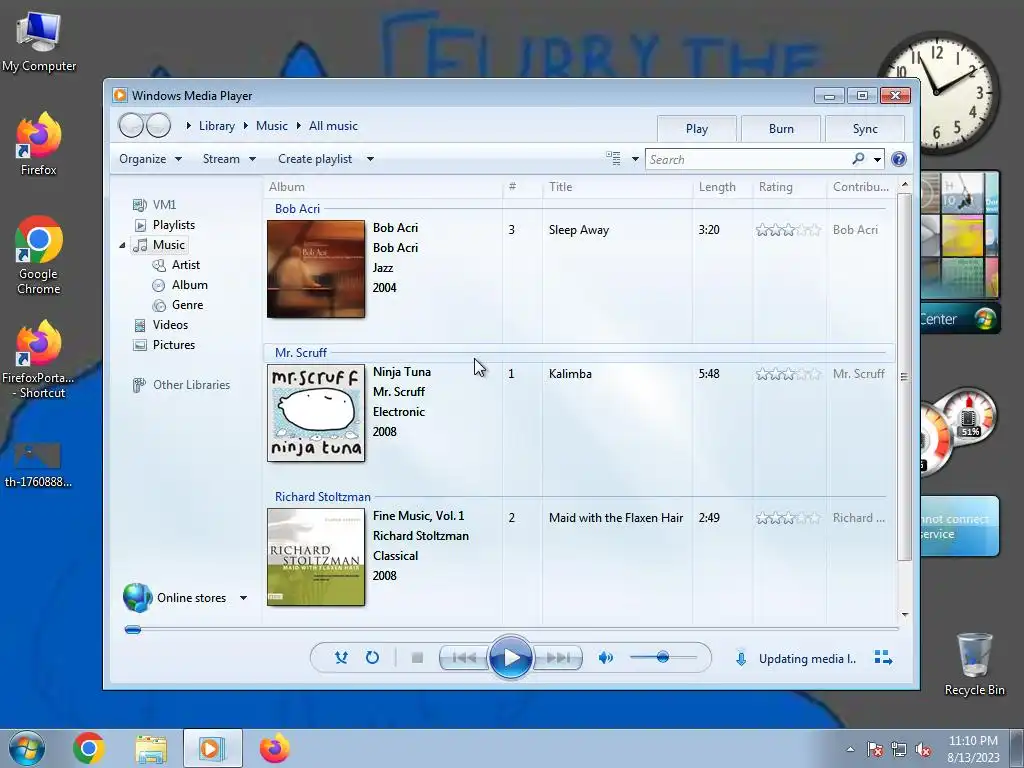Open the Organize menu
Screen dimensions: 1024x768
[150, 159]
